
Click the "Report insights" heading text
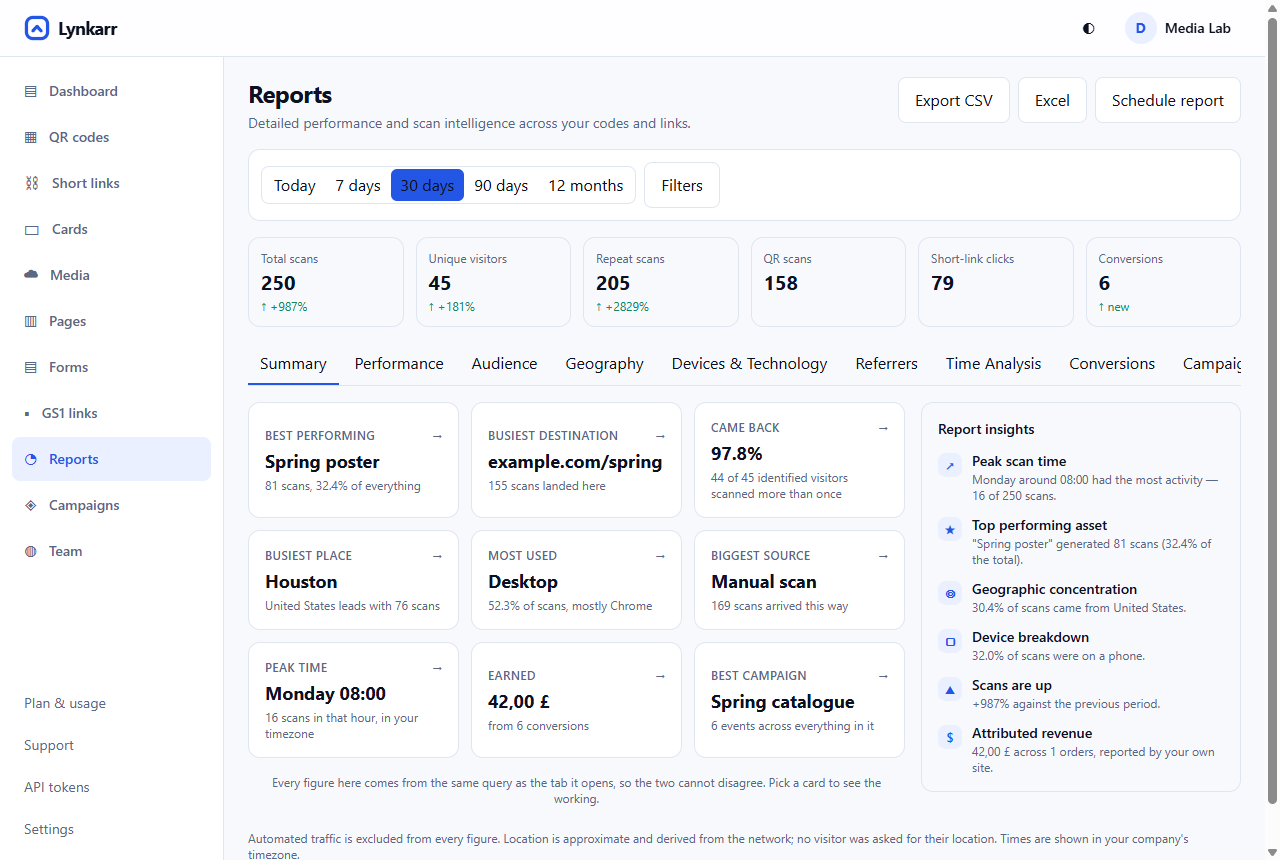coord(986,429)
